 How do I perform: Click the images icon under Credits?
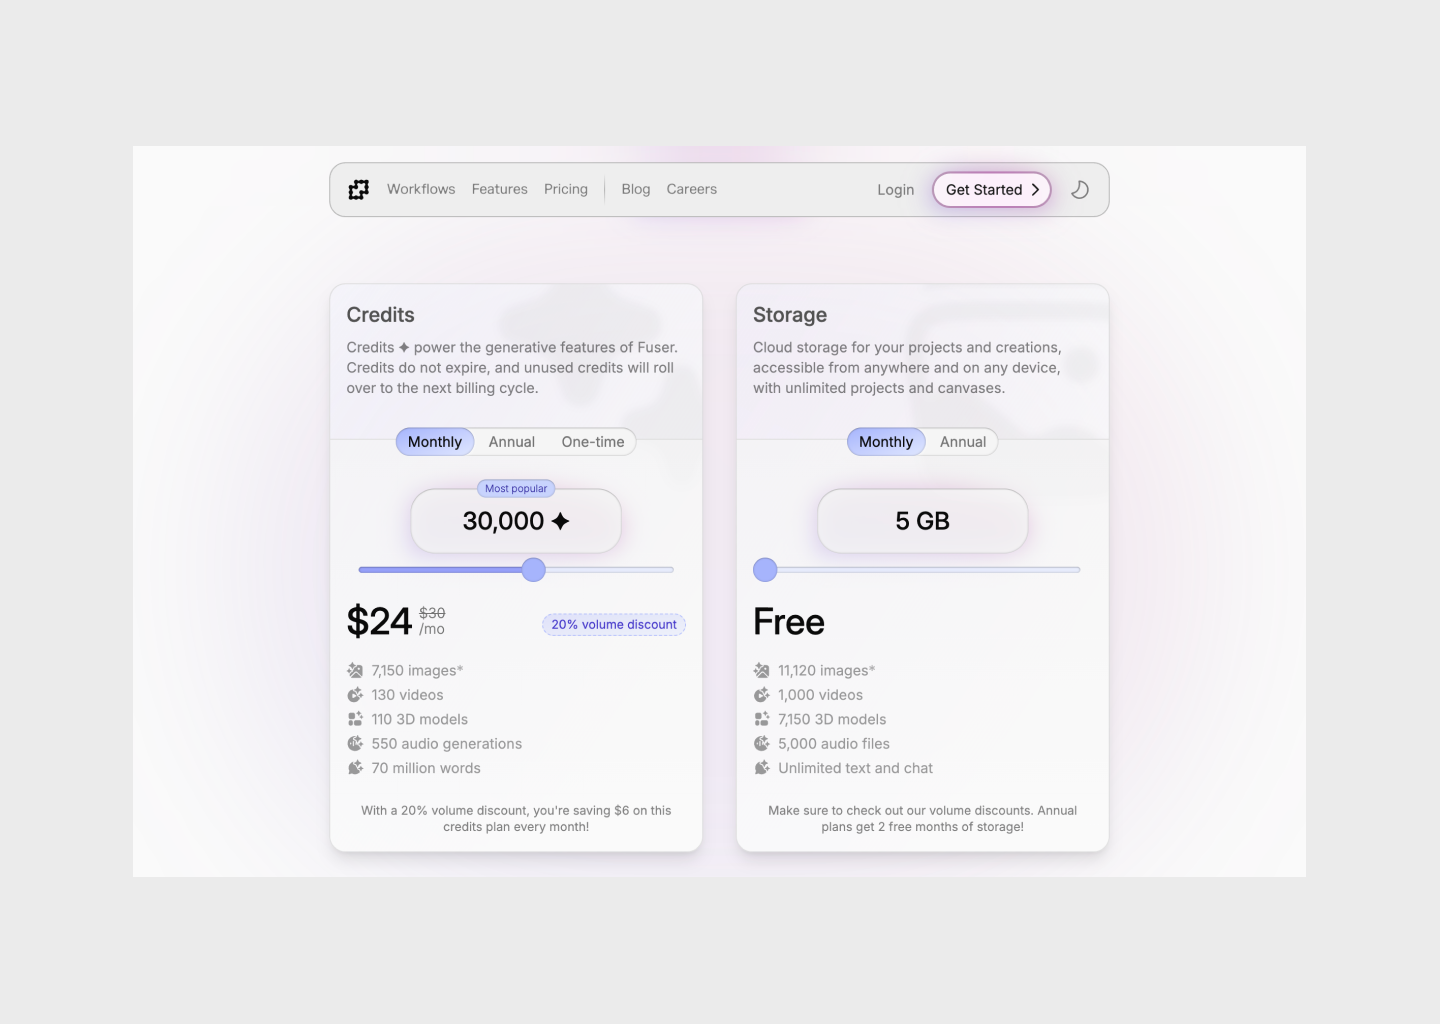(x=355, y=671)
